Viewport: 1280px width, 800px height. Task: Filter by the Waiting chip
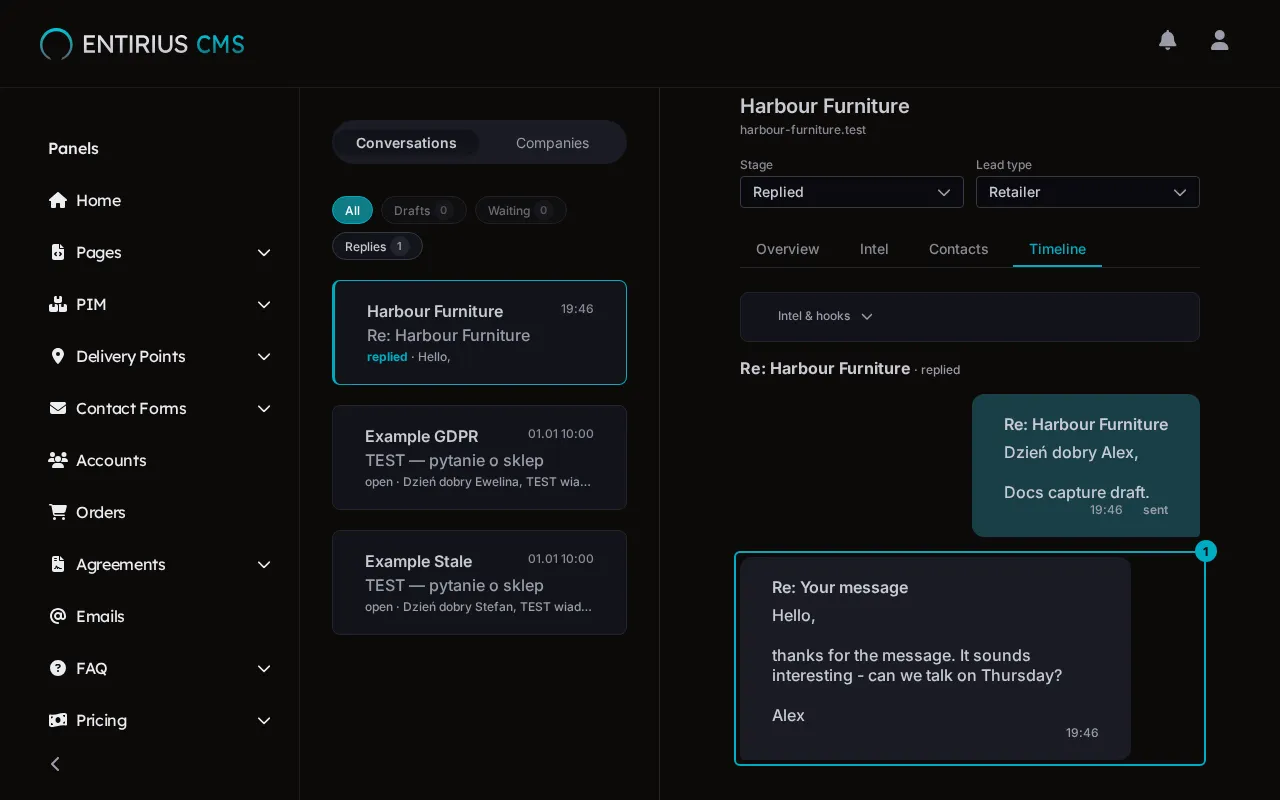click(521, 210)
